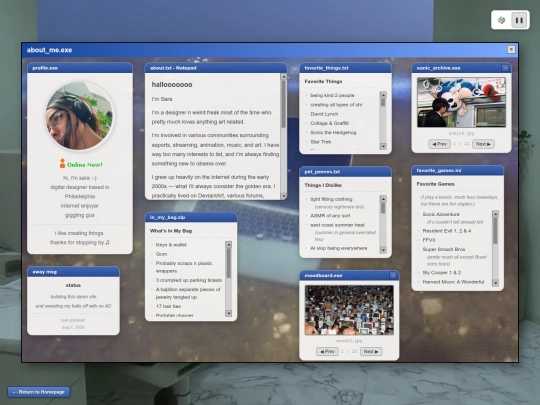Image resolution: width=540 pixels, height=405 pixels.
Task: Click the moodboard image filename caption
Action: [349, 341]
